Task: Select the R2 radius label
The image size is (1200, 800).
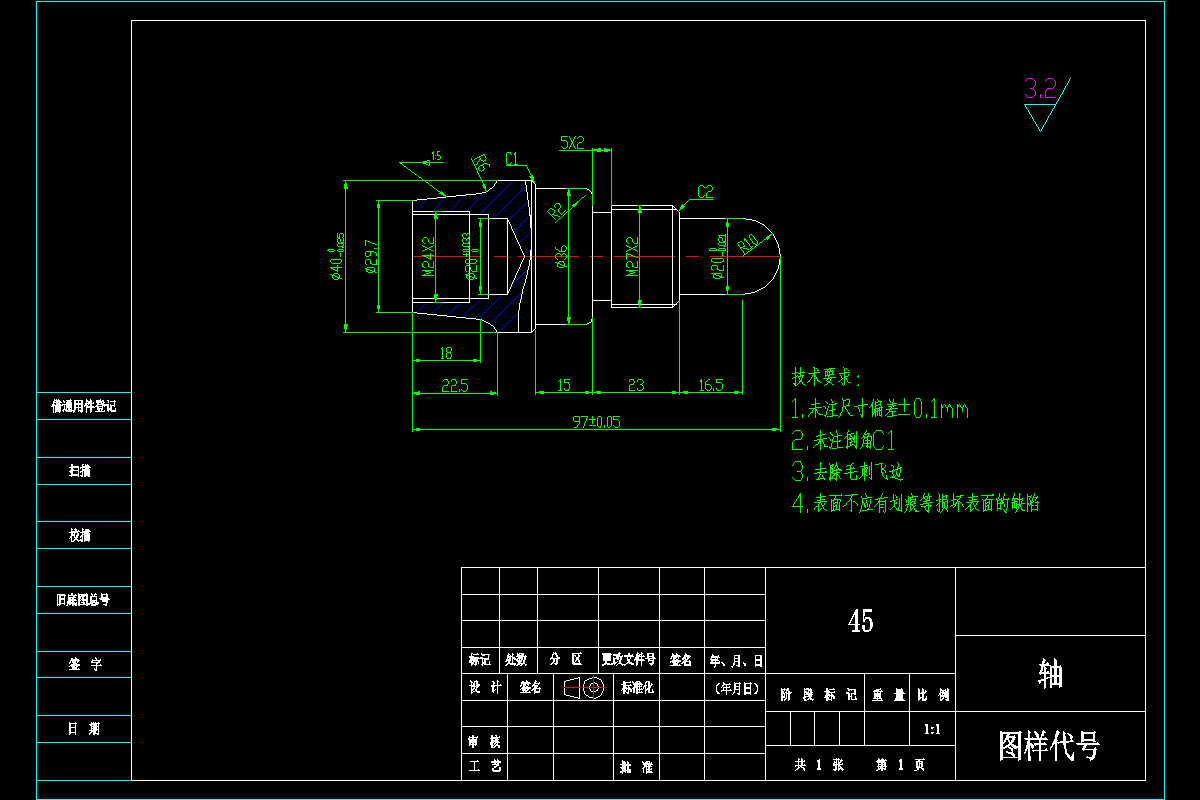Action: point(557,210)
